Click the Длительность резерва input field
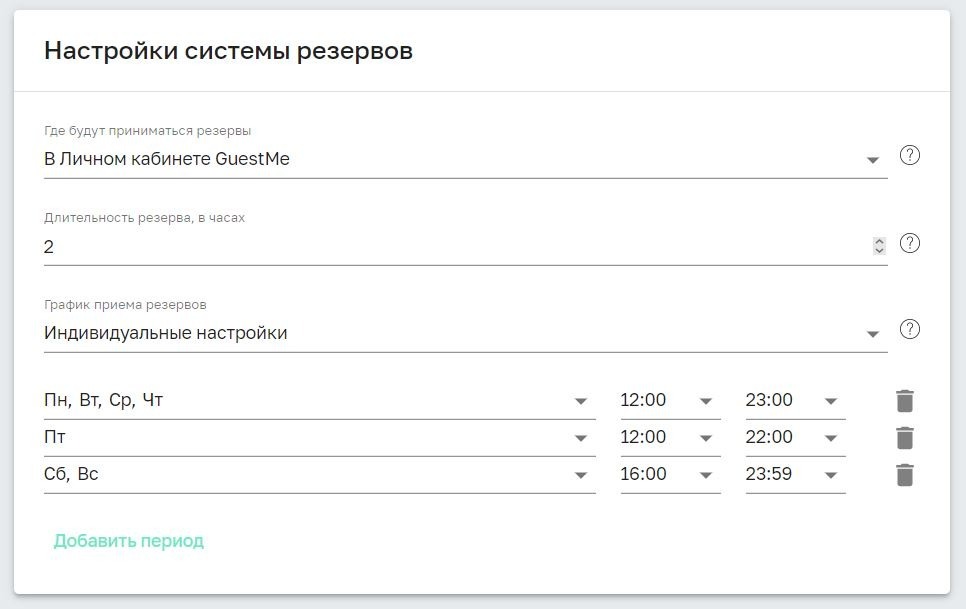The width and height of the screenshot is (966, 609). point(400,246)
